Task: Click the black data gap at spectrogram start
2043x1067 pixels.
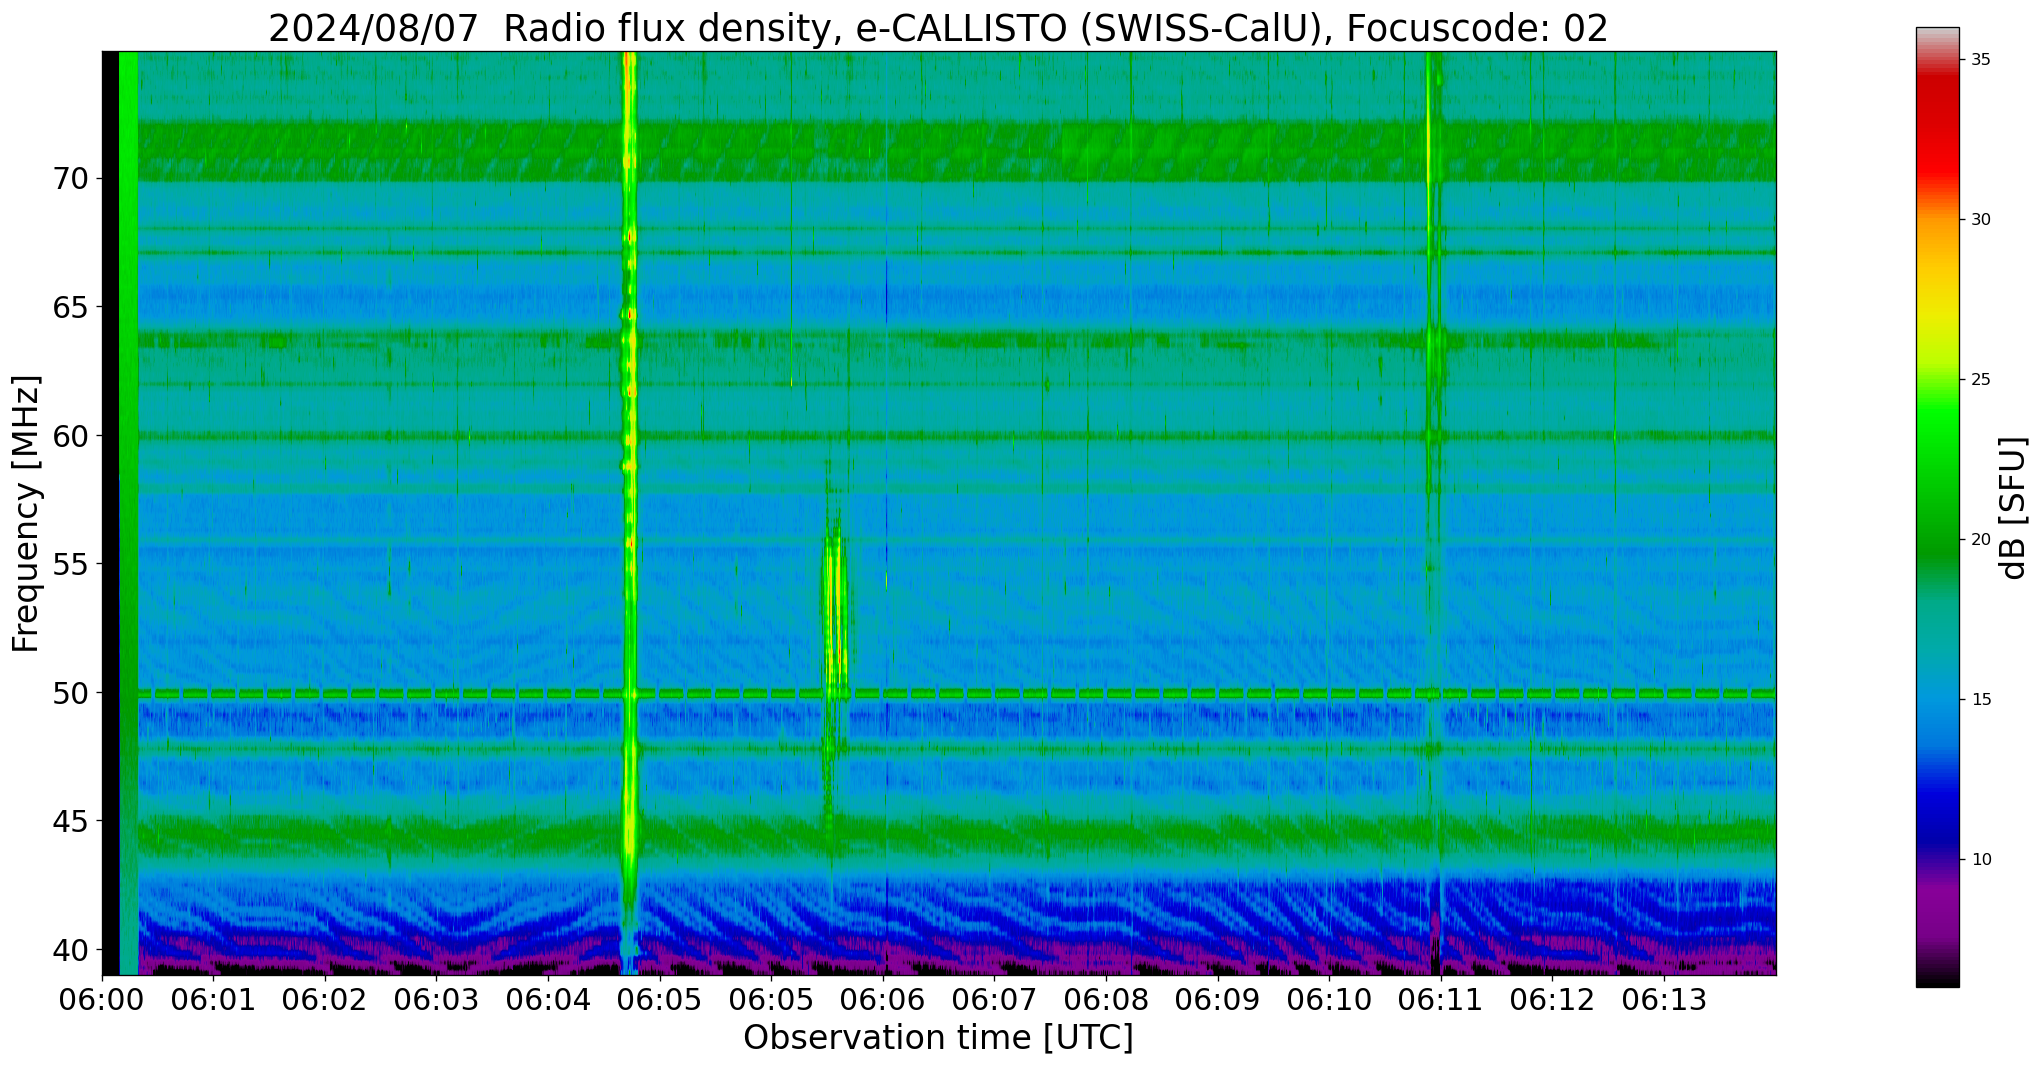Action: pyautogui.click(x=110, y=513)
